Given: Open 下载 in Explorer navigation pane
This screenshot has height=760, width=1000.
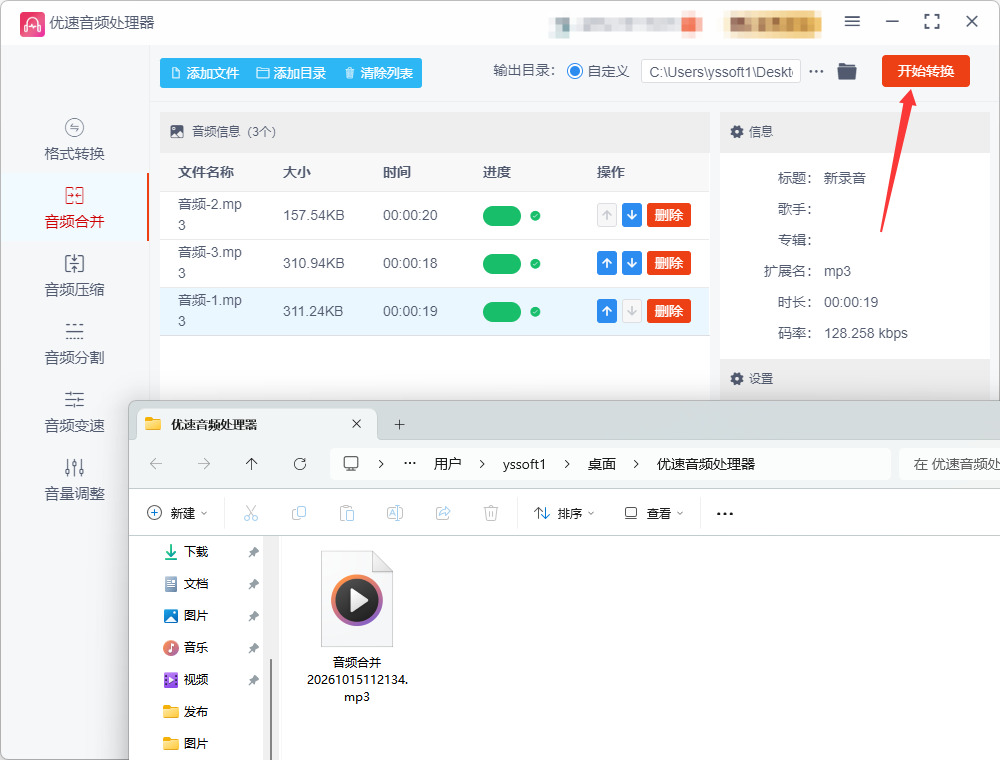Looking at the screenshot, I should (x=195, y=552).
